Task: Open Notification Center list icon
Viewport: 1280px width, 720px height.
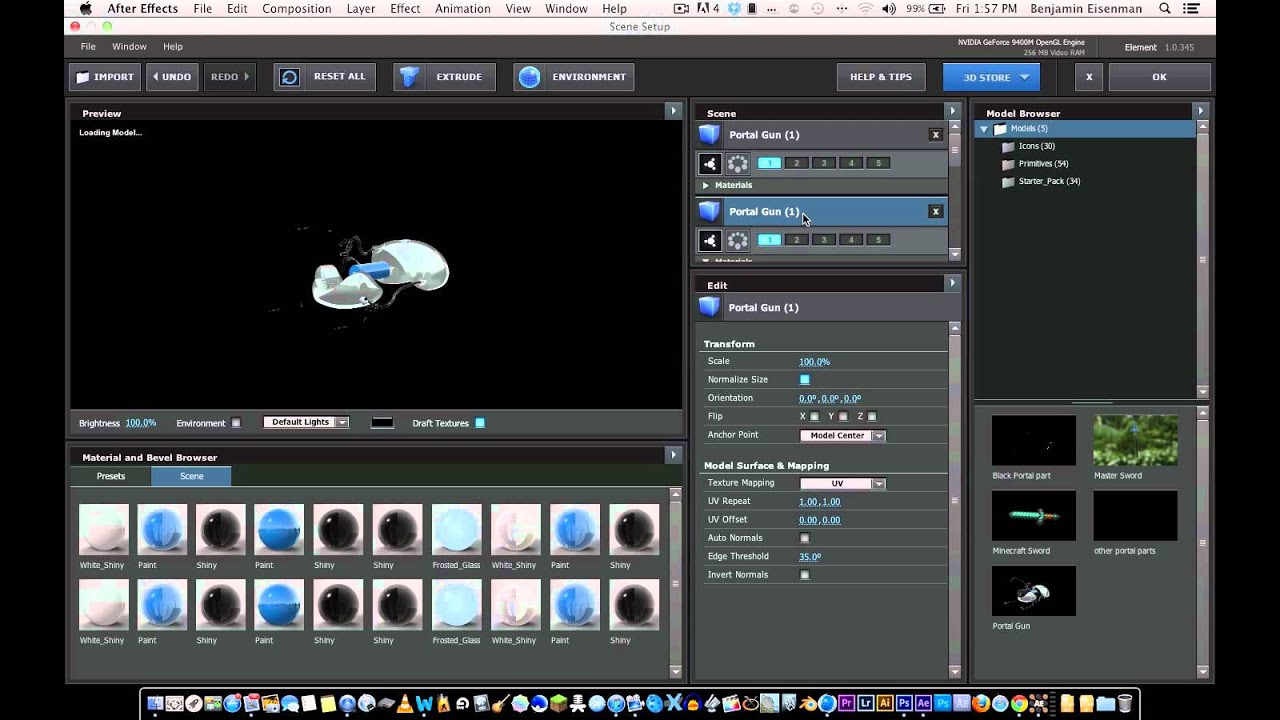Action: [x=1193, y=9]
